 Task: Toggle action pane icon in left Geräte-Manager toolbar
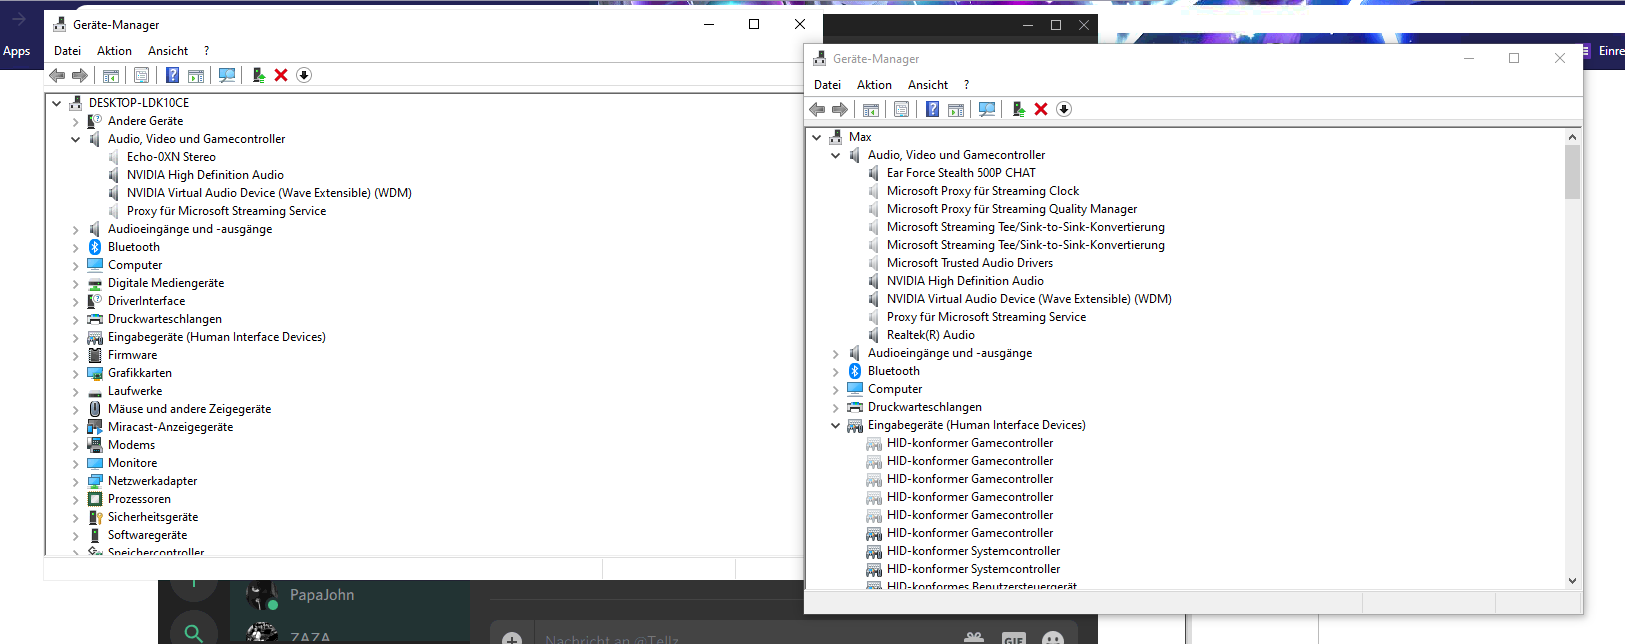(196, 75)
